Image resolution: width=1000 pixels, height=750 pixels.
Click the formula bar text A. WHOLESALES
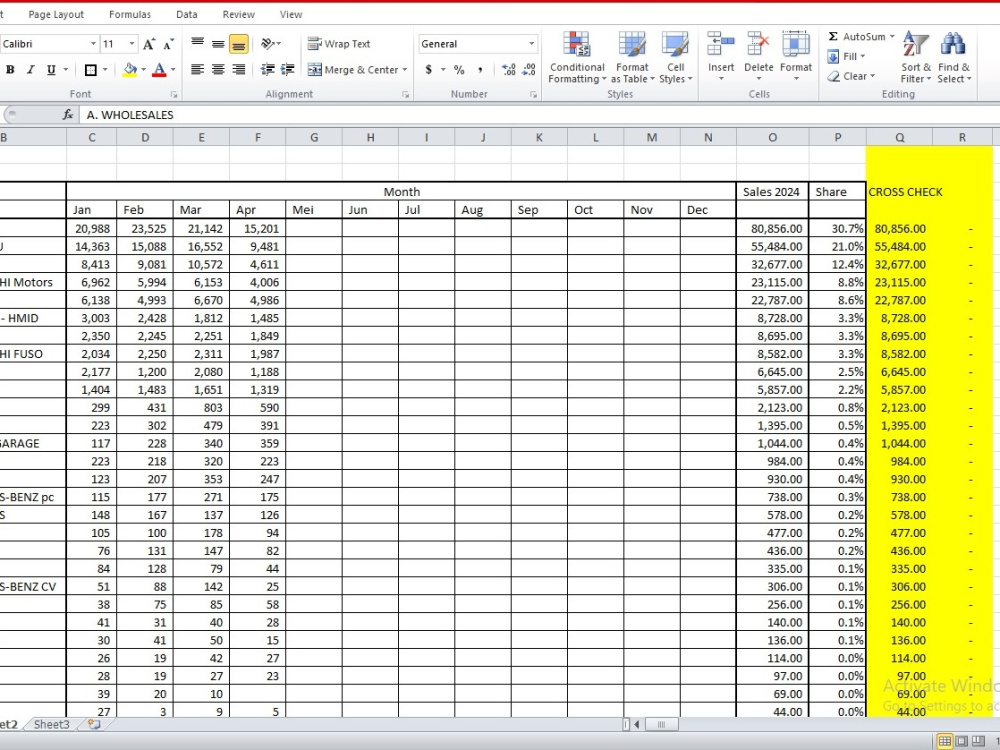130,115
